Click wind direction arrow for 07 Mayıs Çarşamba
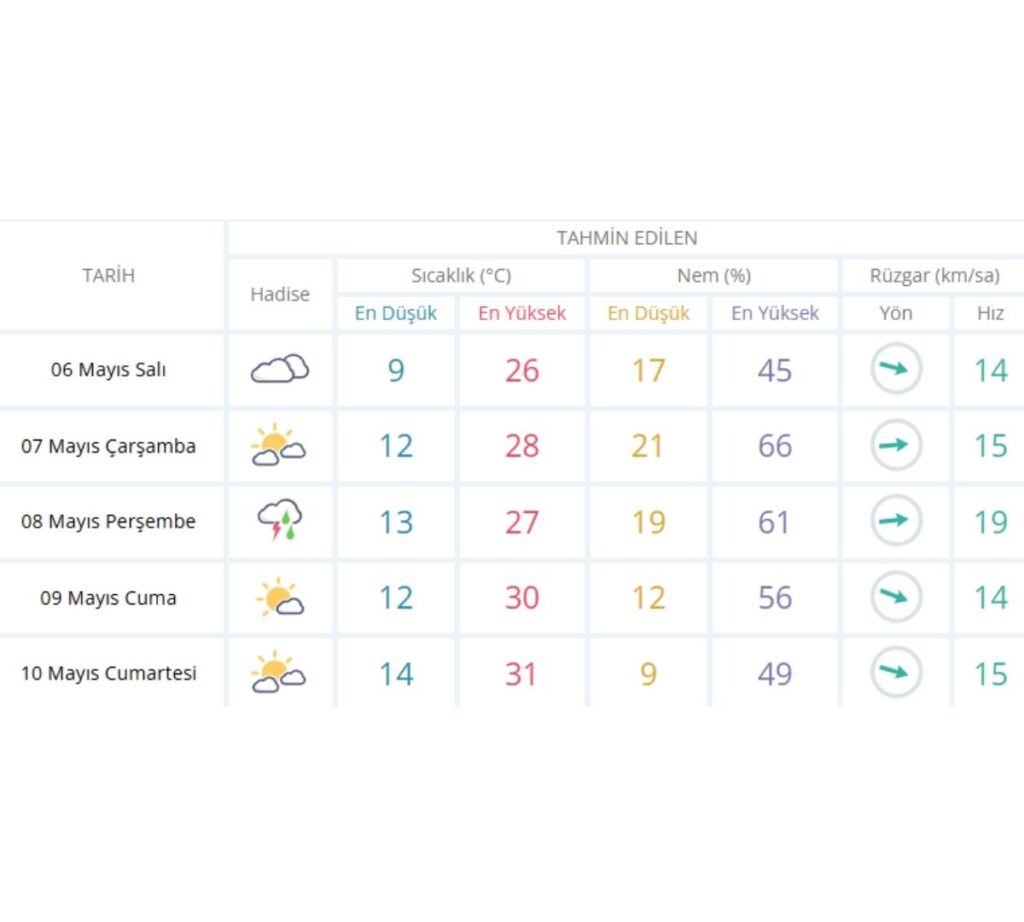 point(895,446)
